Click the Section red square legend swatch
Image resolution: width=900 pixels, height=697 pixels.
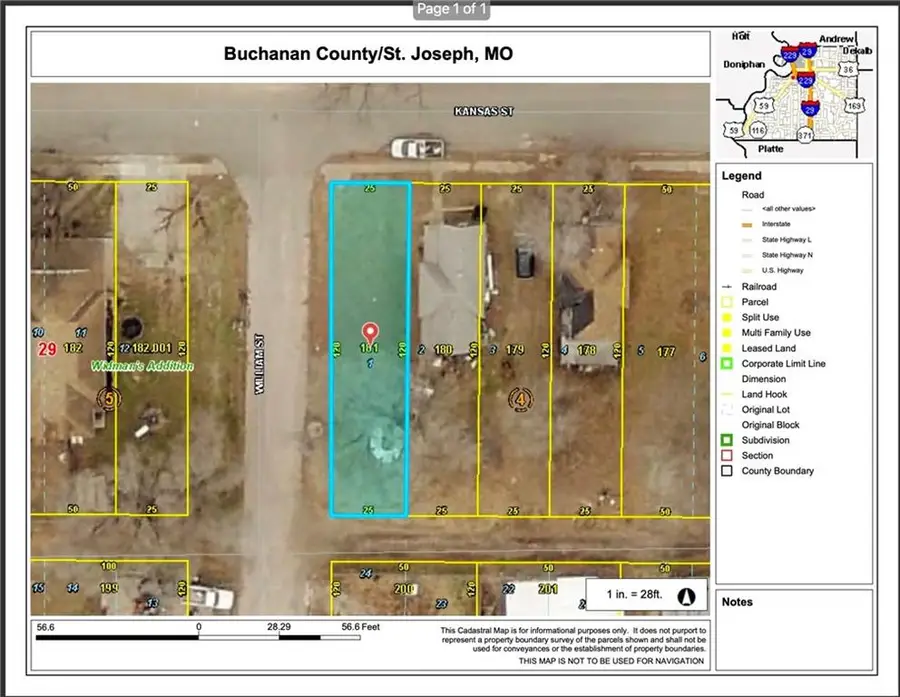click(725, 456)
